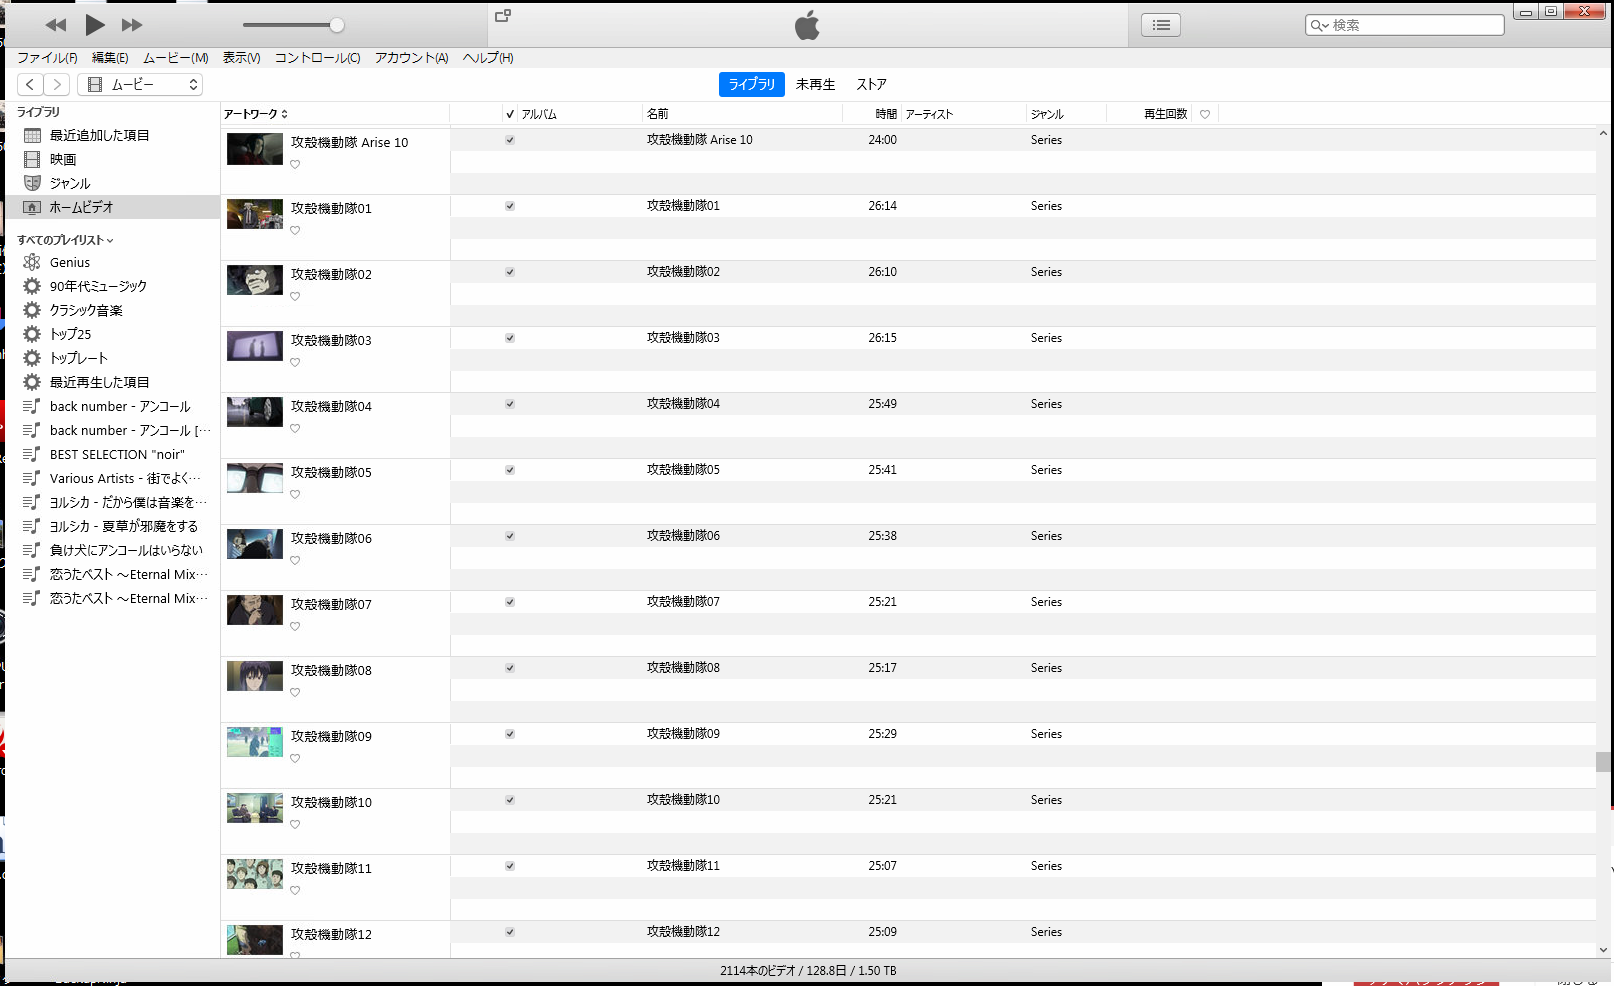Screen dimensions: 1614x986
Task: Click the heart (love) column header
Action: tap(1205, 114)
